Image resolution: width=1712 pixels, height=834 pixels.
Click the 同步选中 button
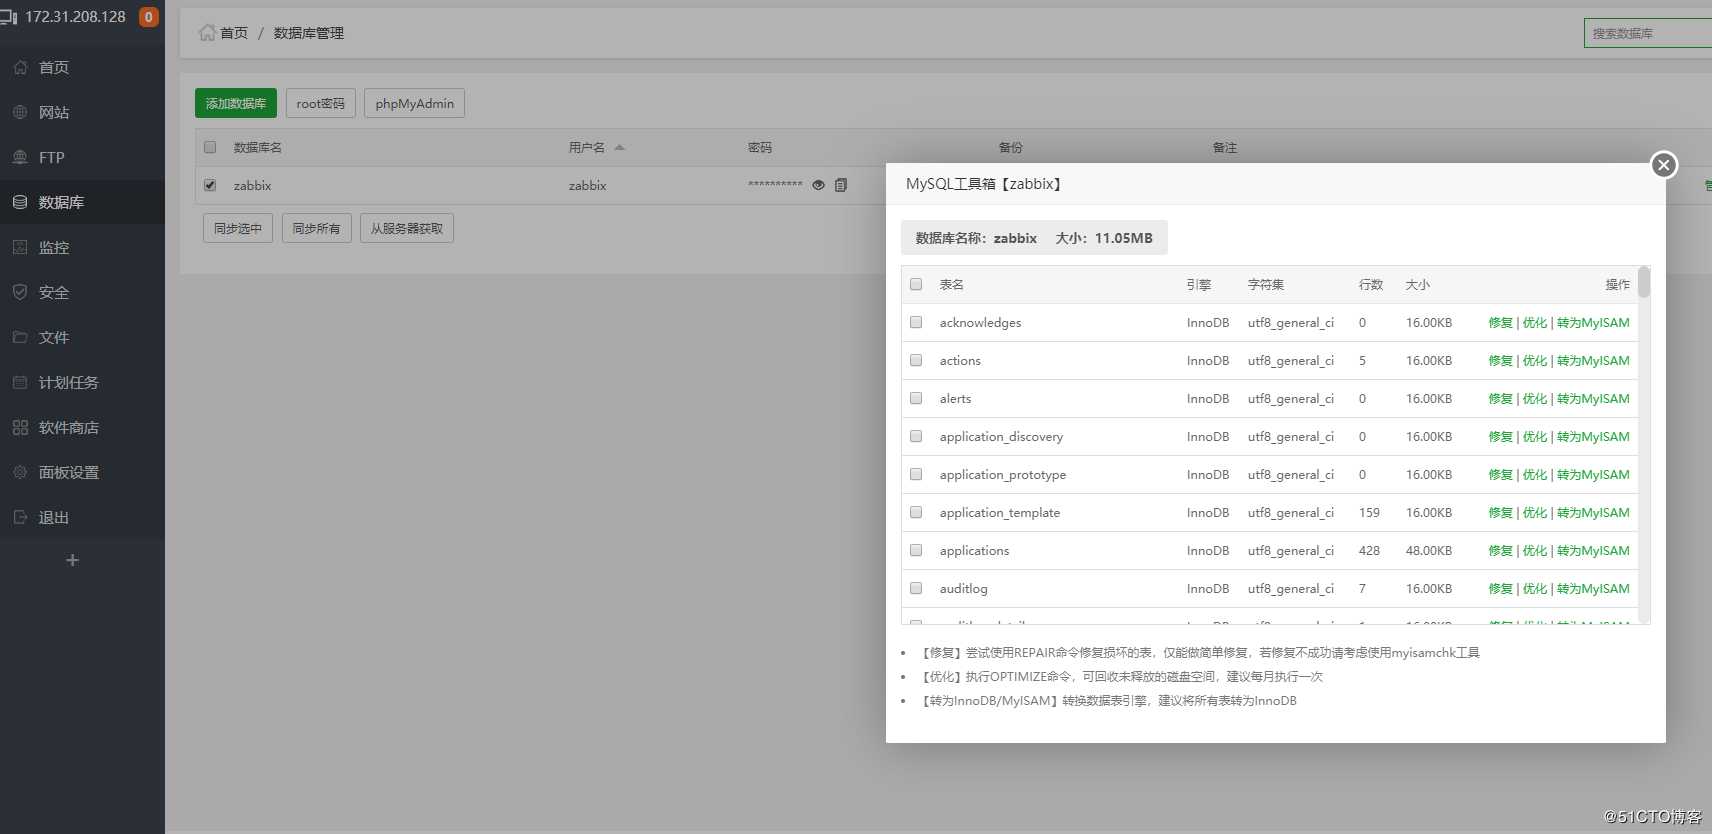[238, 228]
